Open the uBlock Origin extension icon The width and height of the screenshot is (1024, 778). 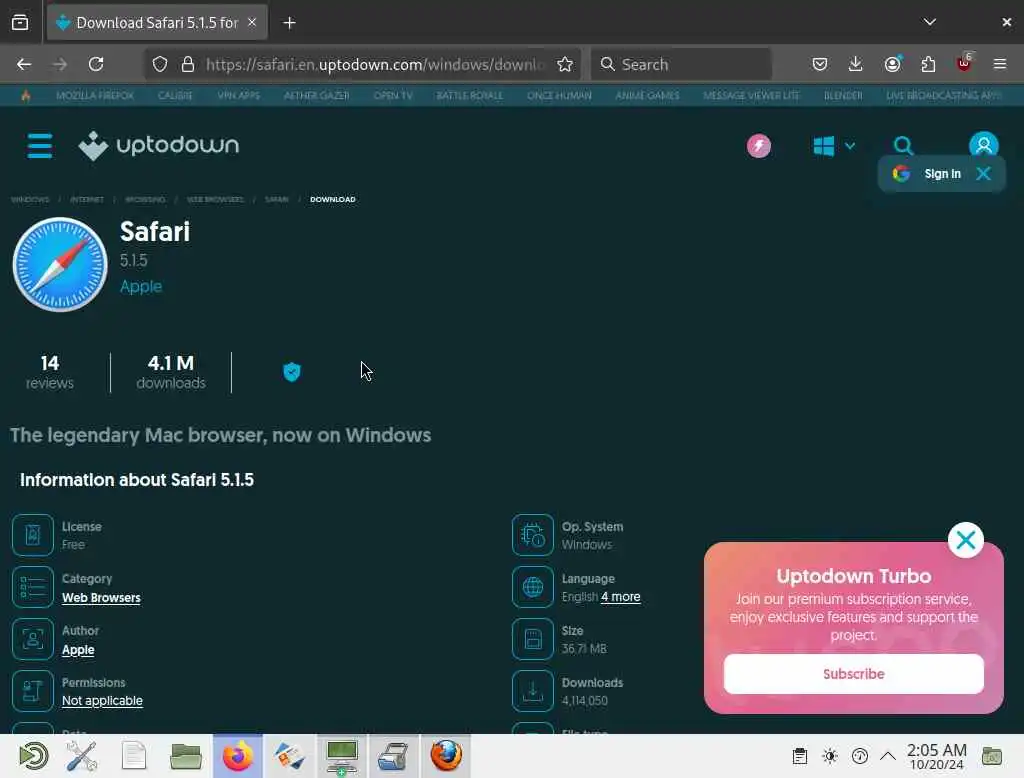click(964, 63)
